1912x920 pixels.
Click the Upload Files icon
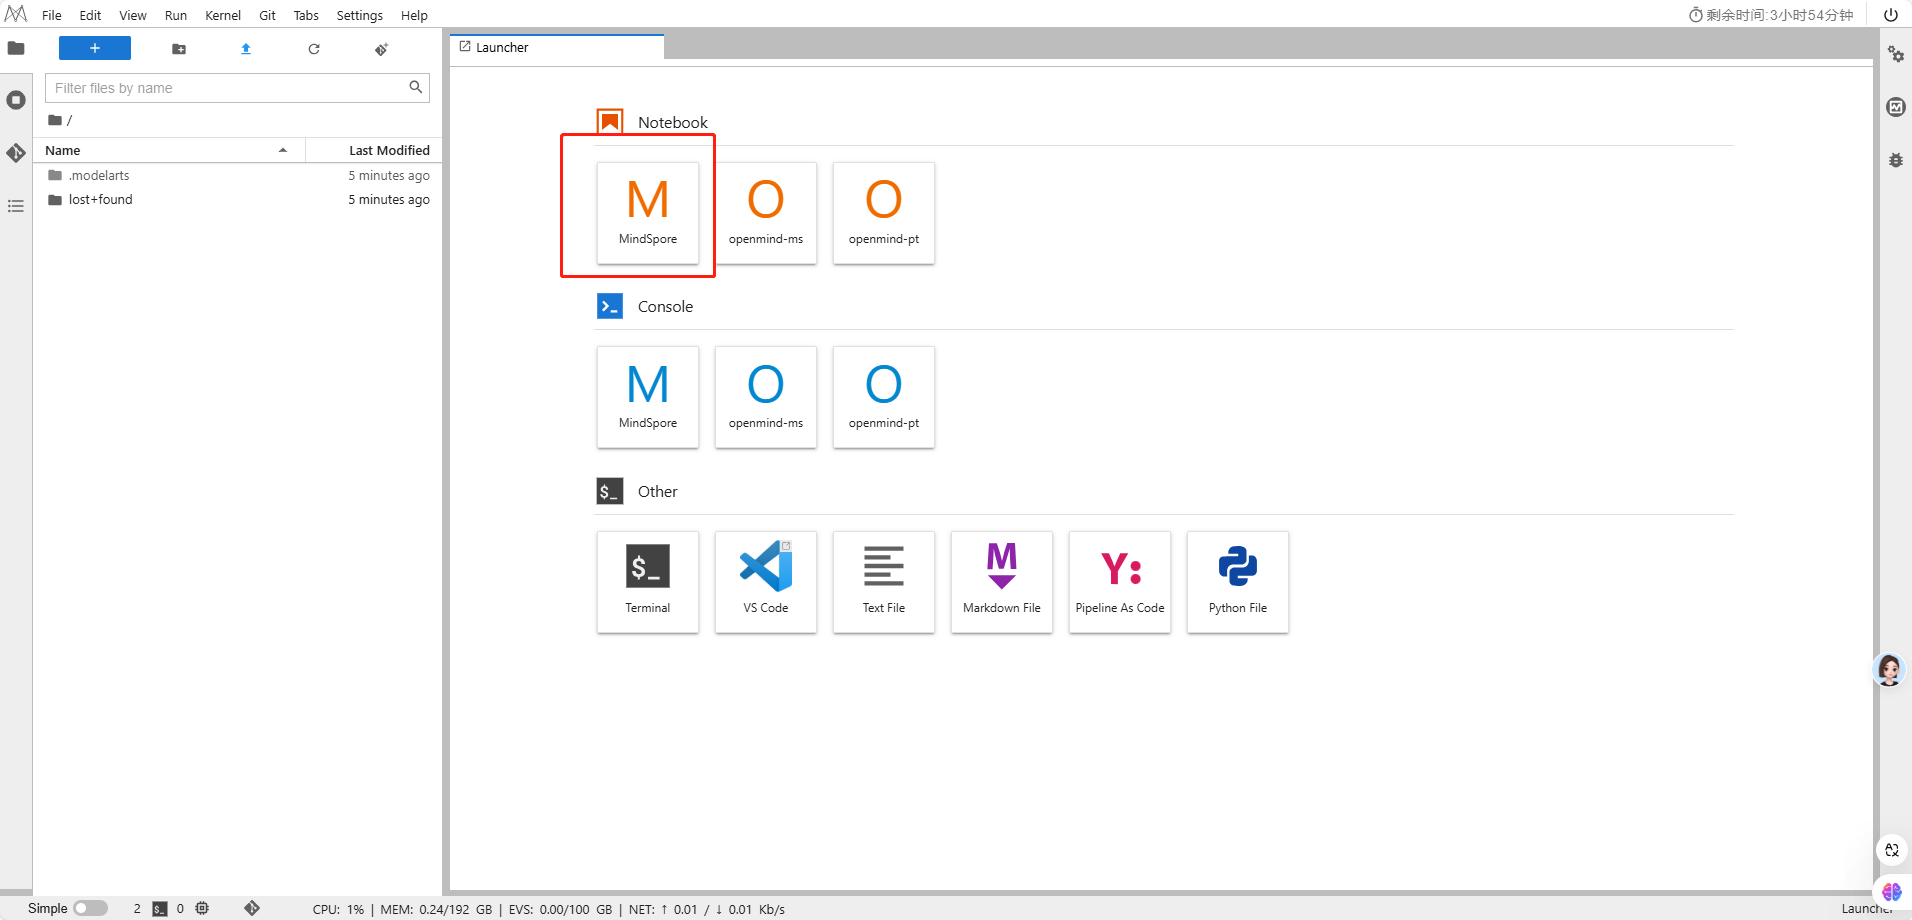tap(246, 49)
